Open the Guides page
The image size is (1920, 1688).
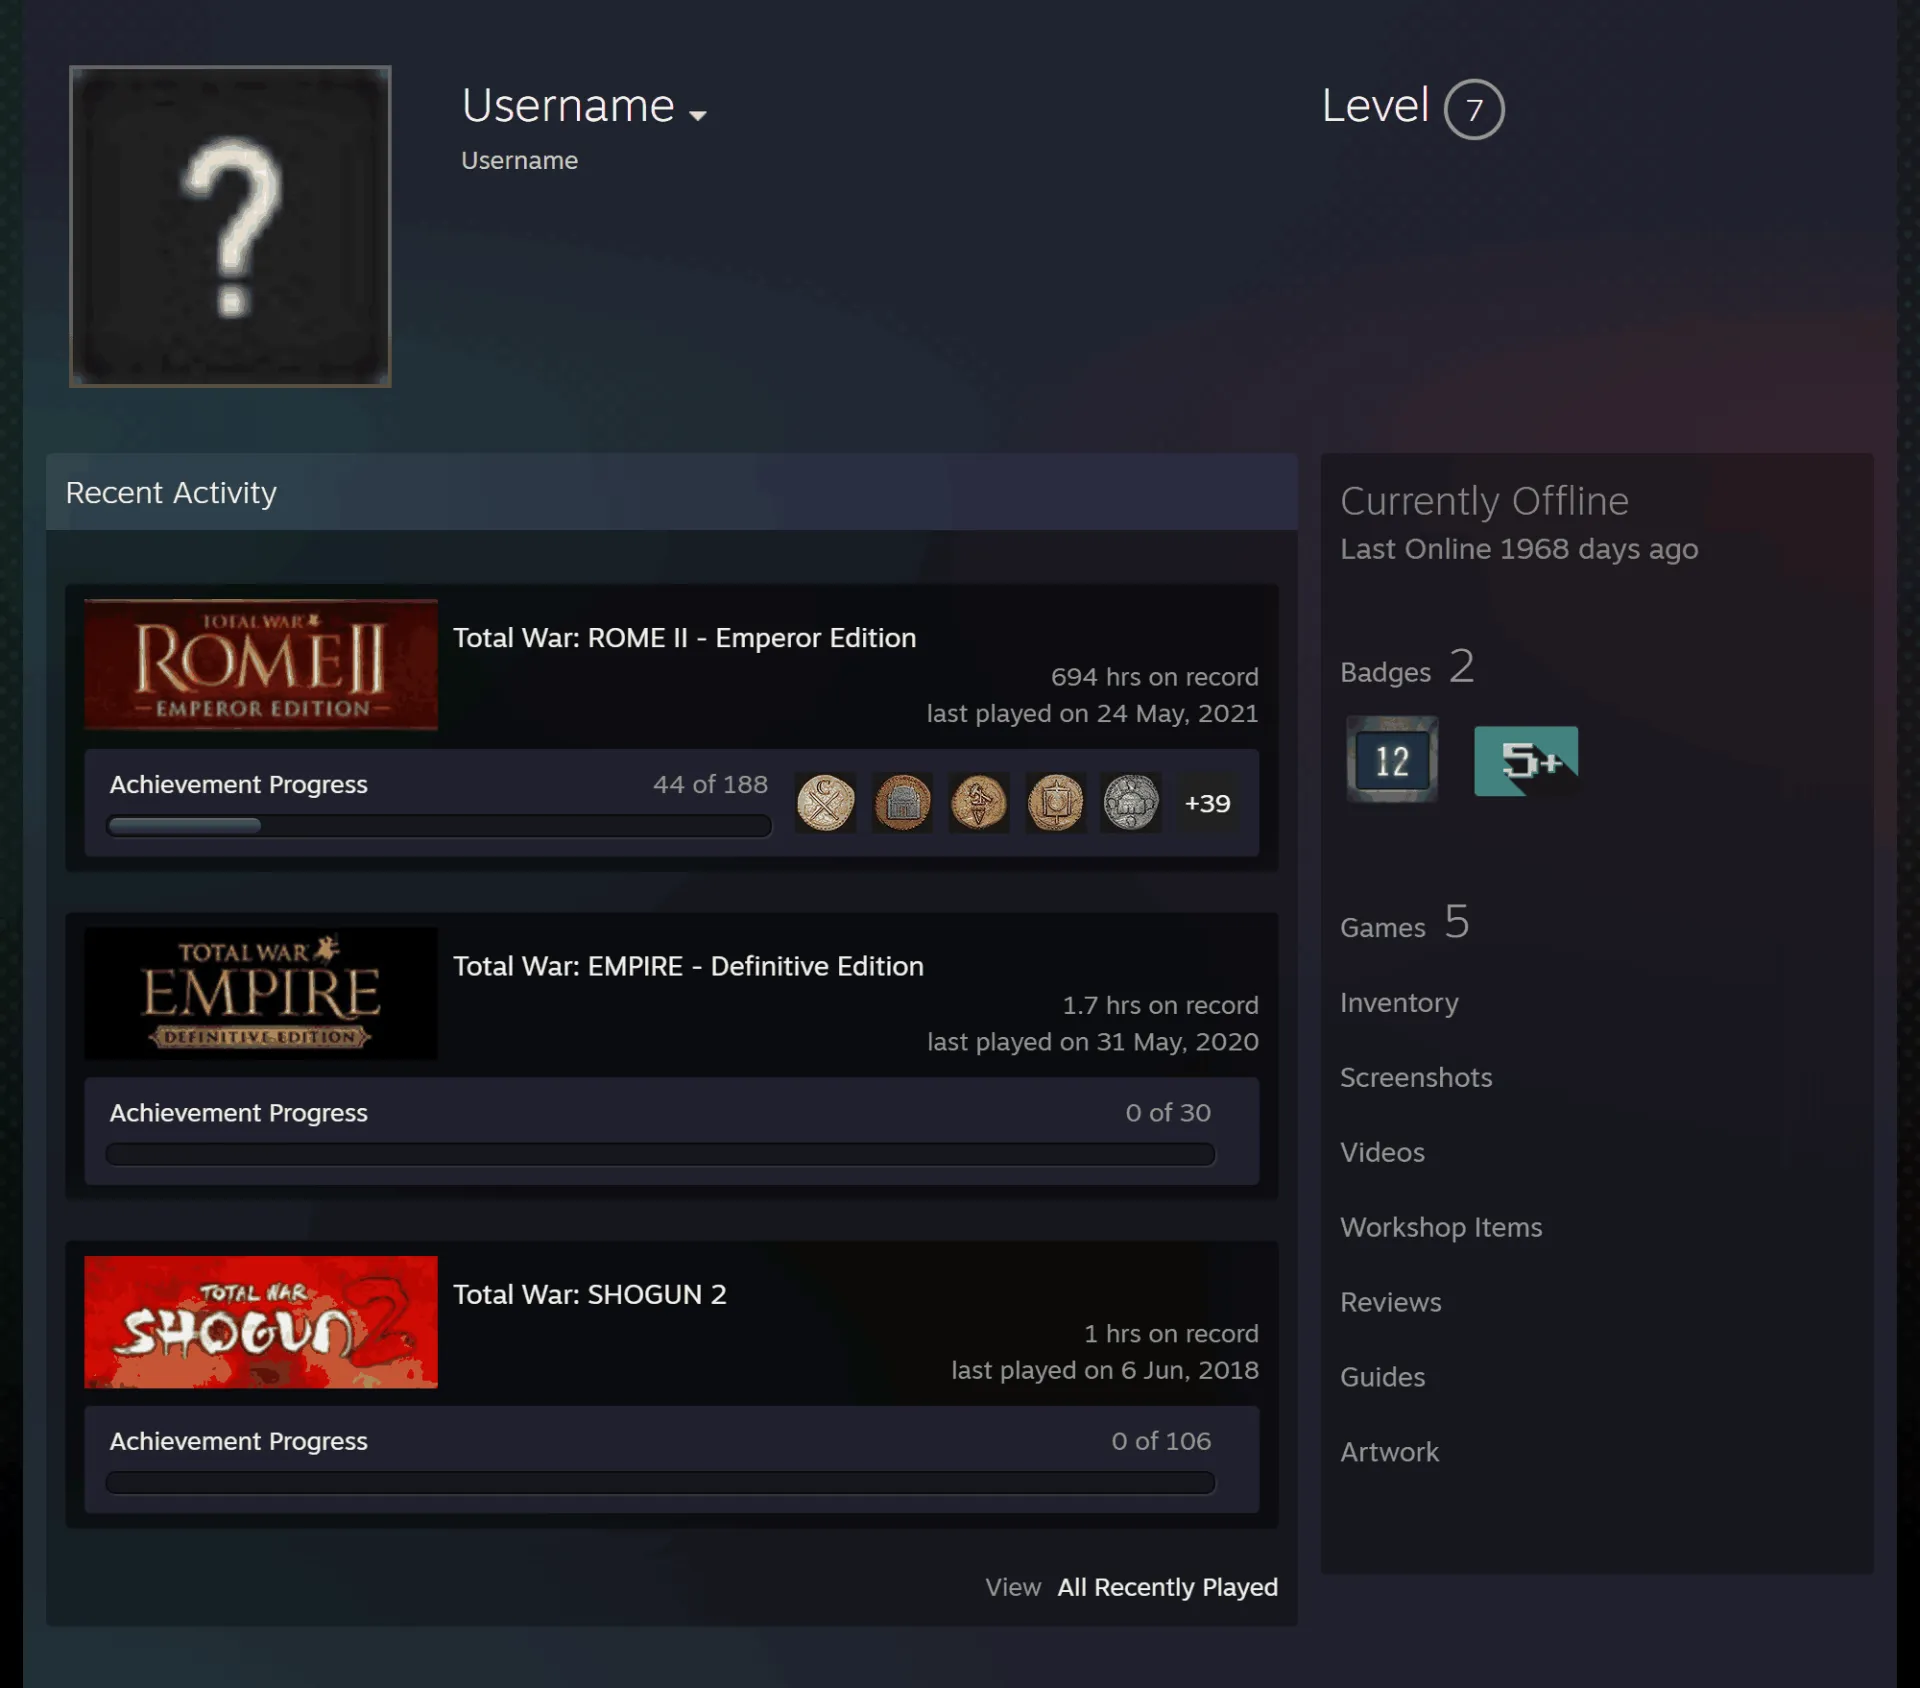(x=1383, y=1377)
